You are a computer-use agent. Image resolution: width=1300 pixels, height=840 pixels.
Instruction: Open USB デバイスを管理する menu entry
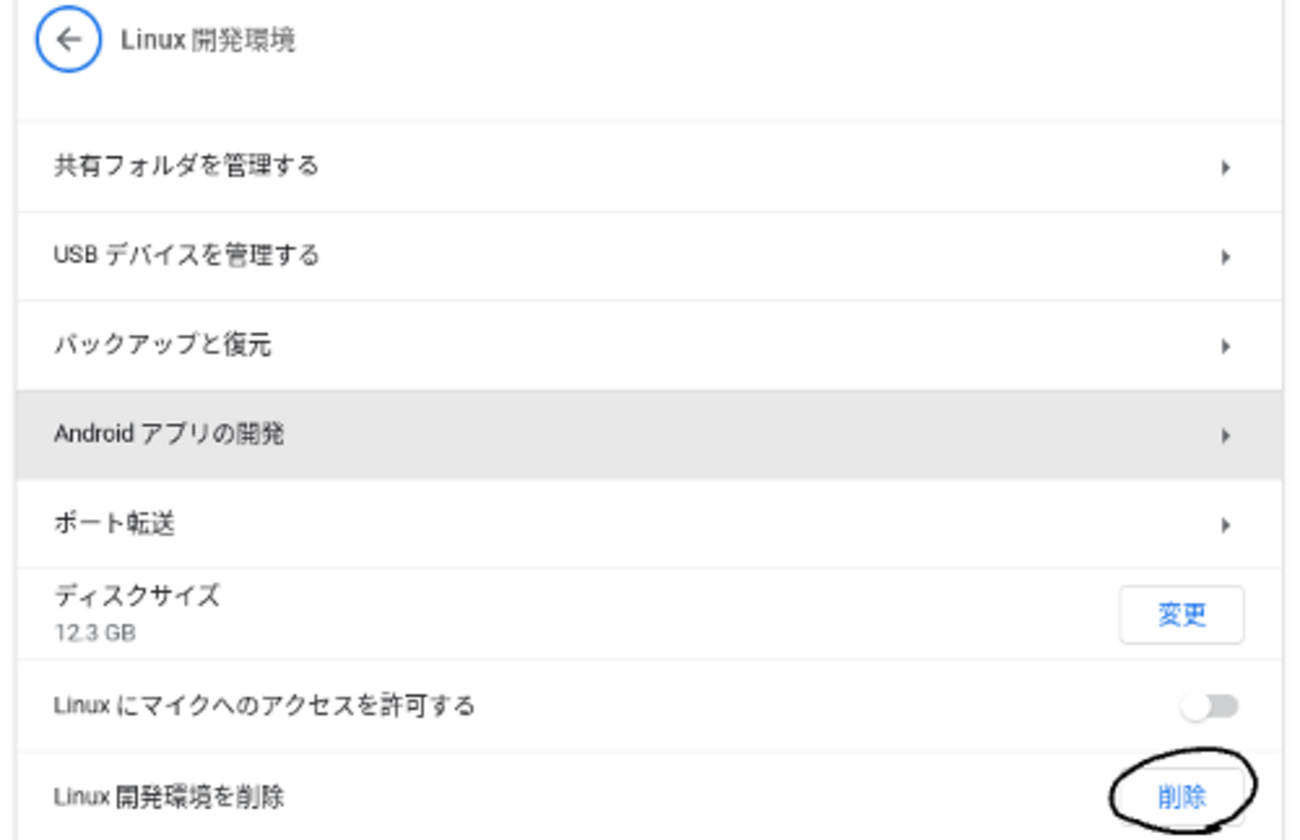(x=186, y=255)
